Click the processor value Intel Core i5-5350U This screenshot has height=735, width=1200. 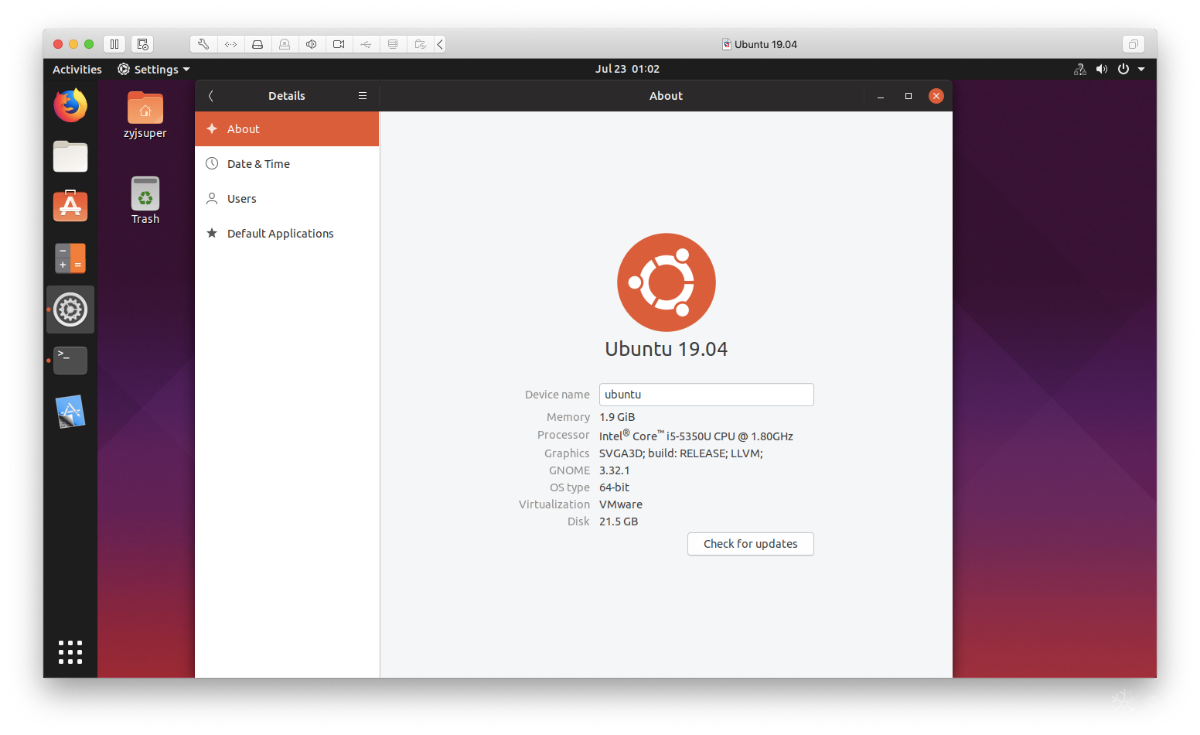tap(696, 435)
